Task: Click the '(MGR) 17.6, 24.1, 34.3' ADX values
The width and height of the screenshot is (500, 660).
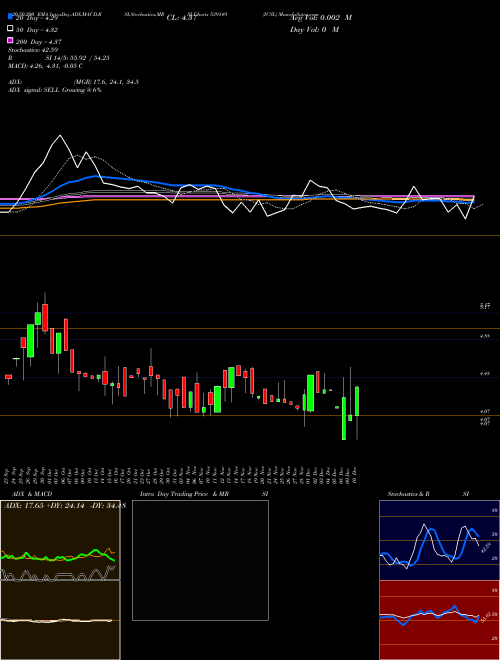Action: coord(106,82)
